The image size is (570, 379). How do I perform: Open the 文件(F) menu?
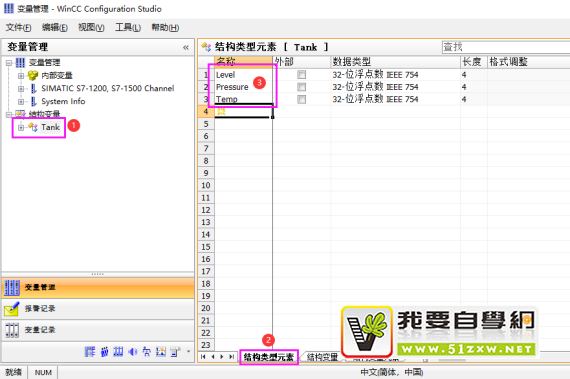coord(18,28)
